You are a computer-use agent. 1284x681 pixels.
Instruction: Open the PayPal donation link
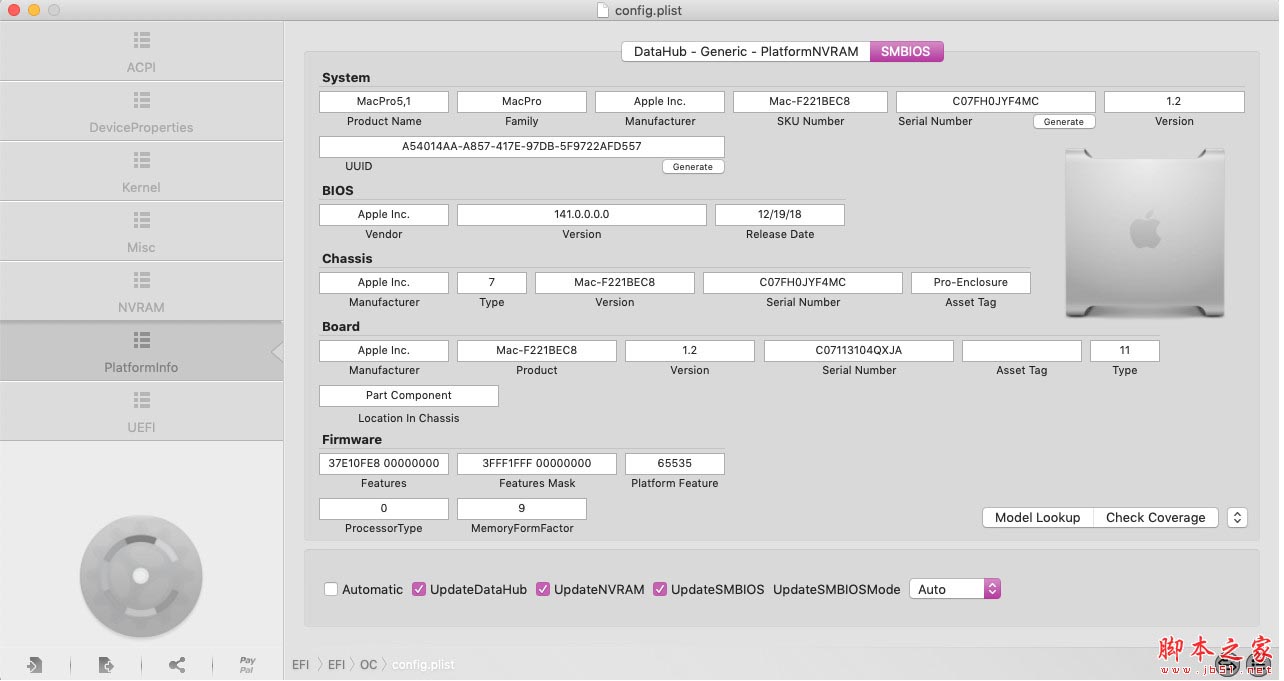click(246, 664)
